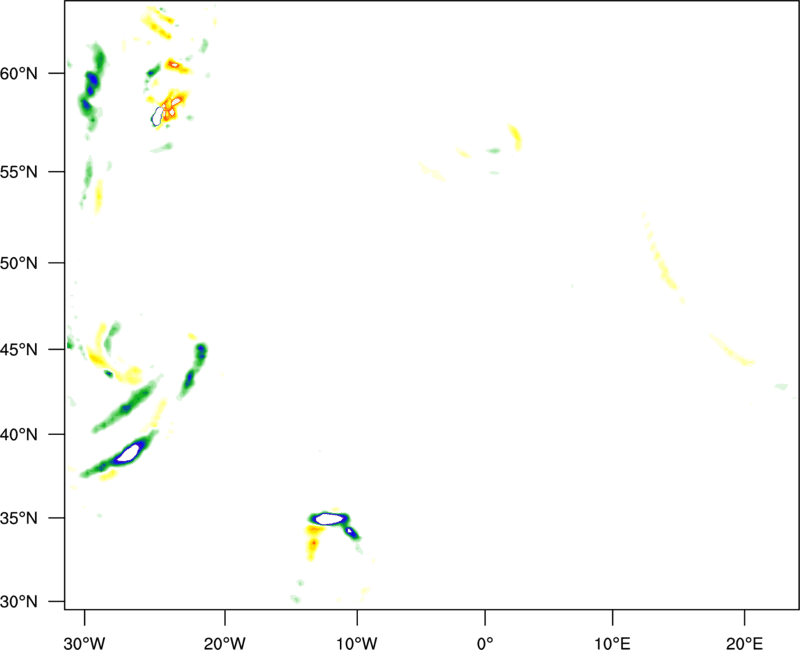This screenshot has width=800, height=650.
Task: Click the 55°N latitude axis label
Action: [x=19, y=172]
